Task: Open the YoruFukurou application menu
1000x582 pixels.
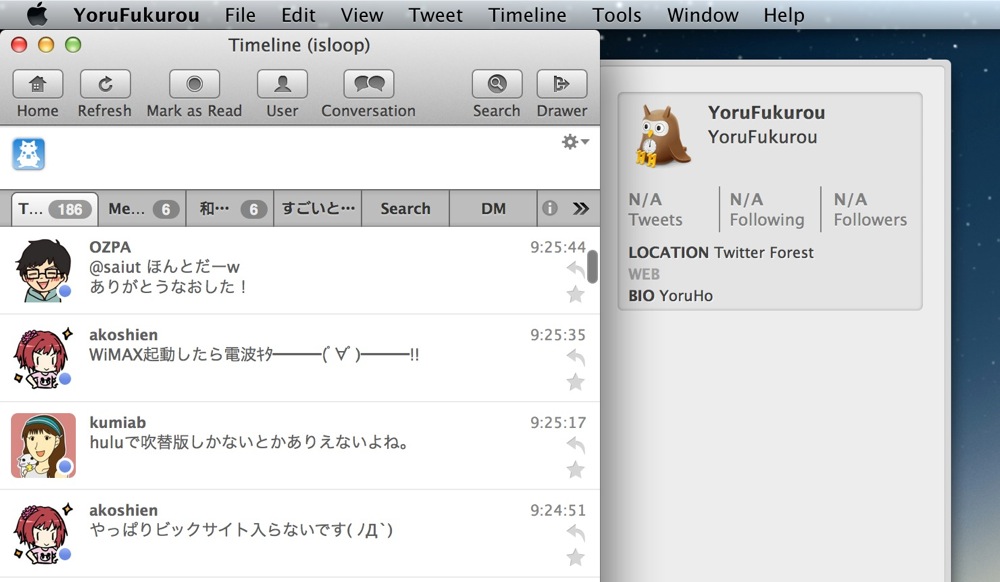Action: point(136,15)
